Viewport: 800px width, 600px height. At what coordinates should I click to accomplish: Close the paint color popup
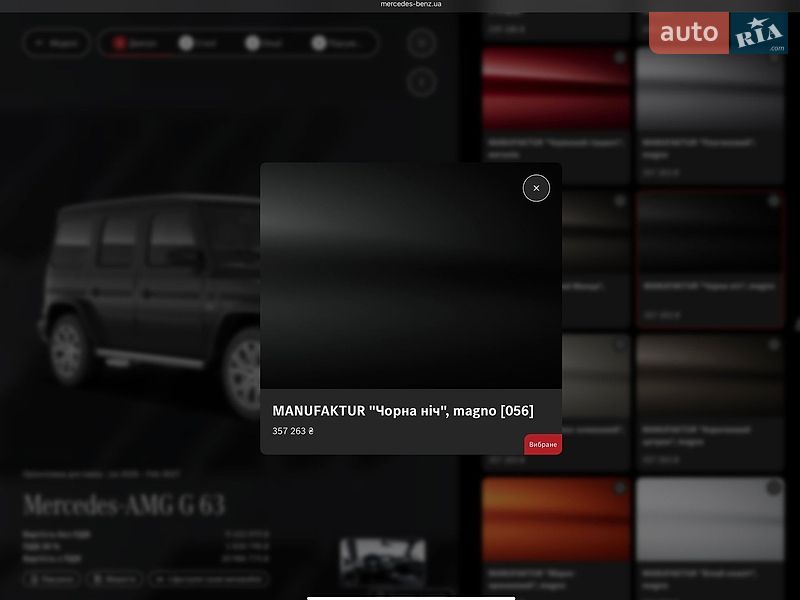tap(536, 188)
